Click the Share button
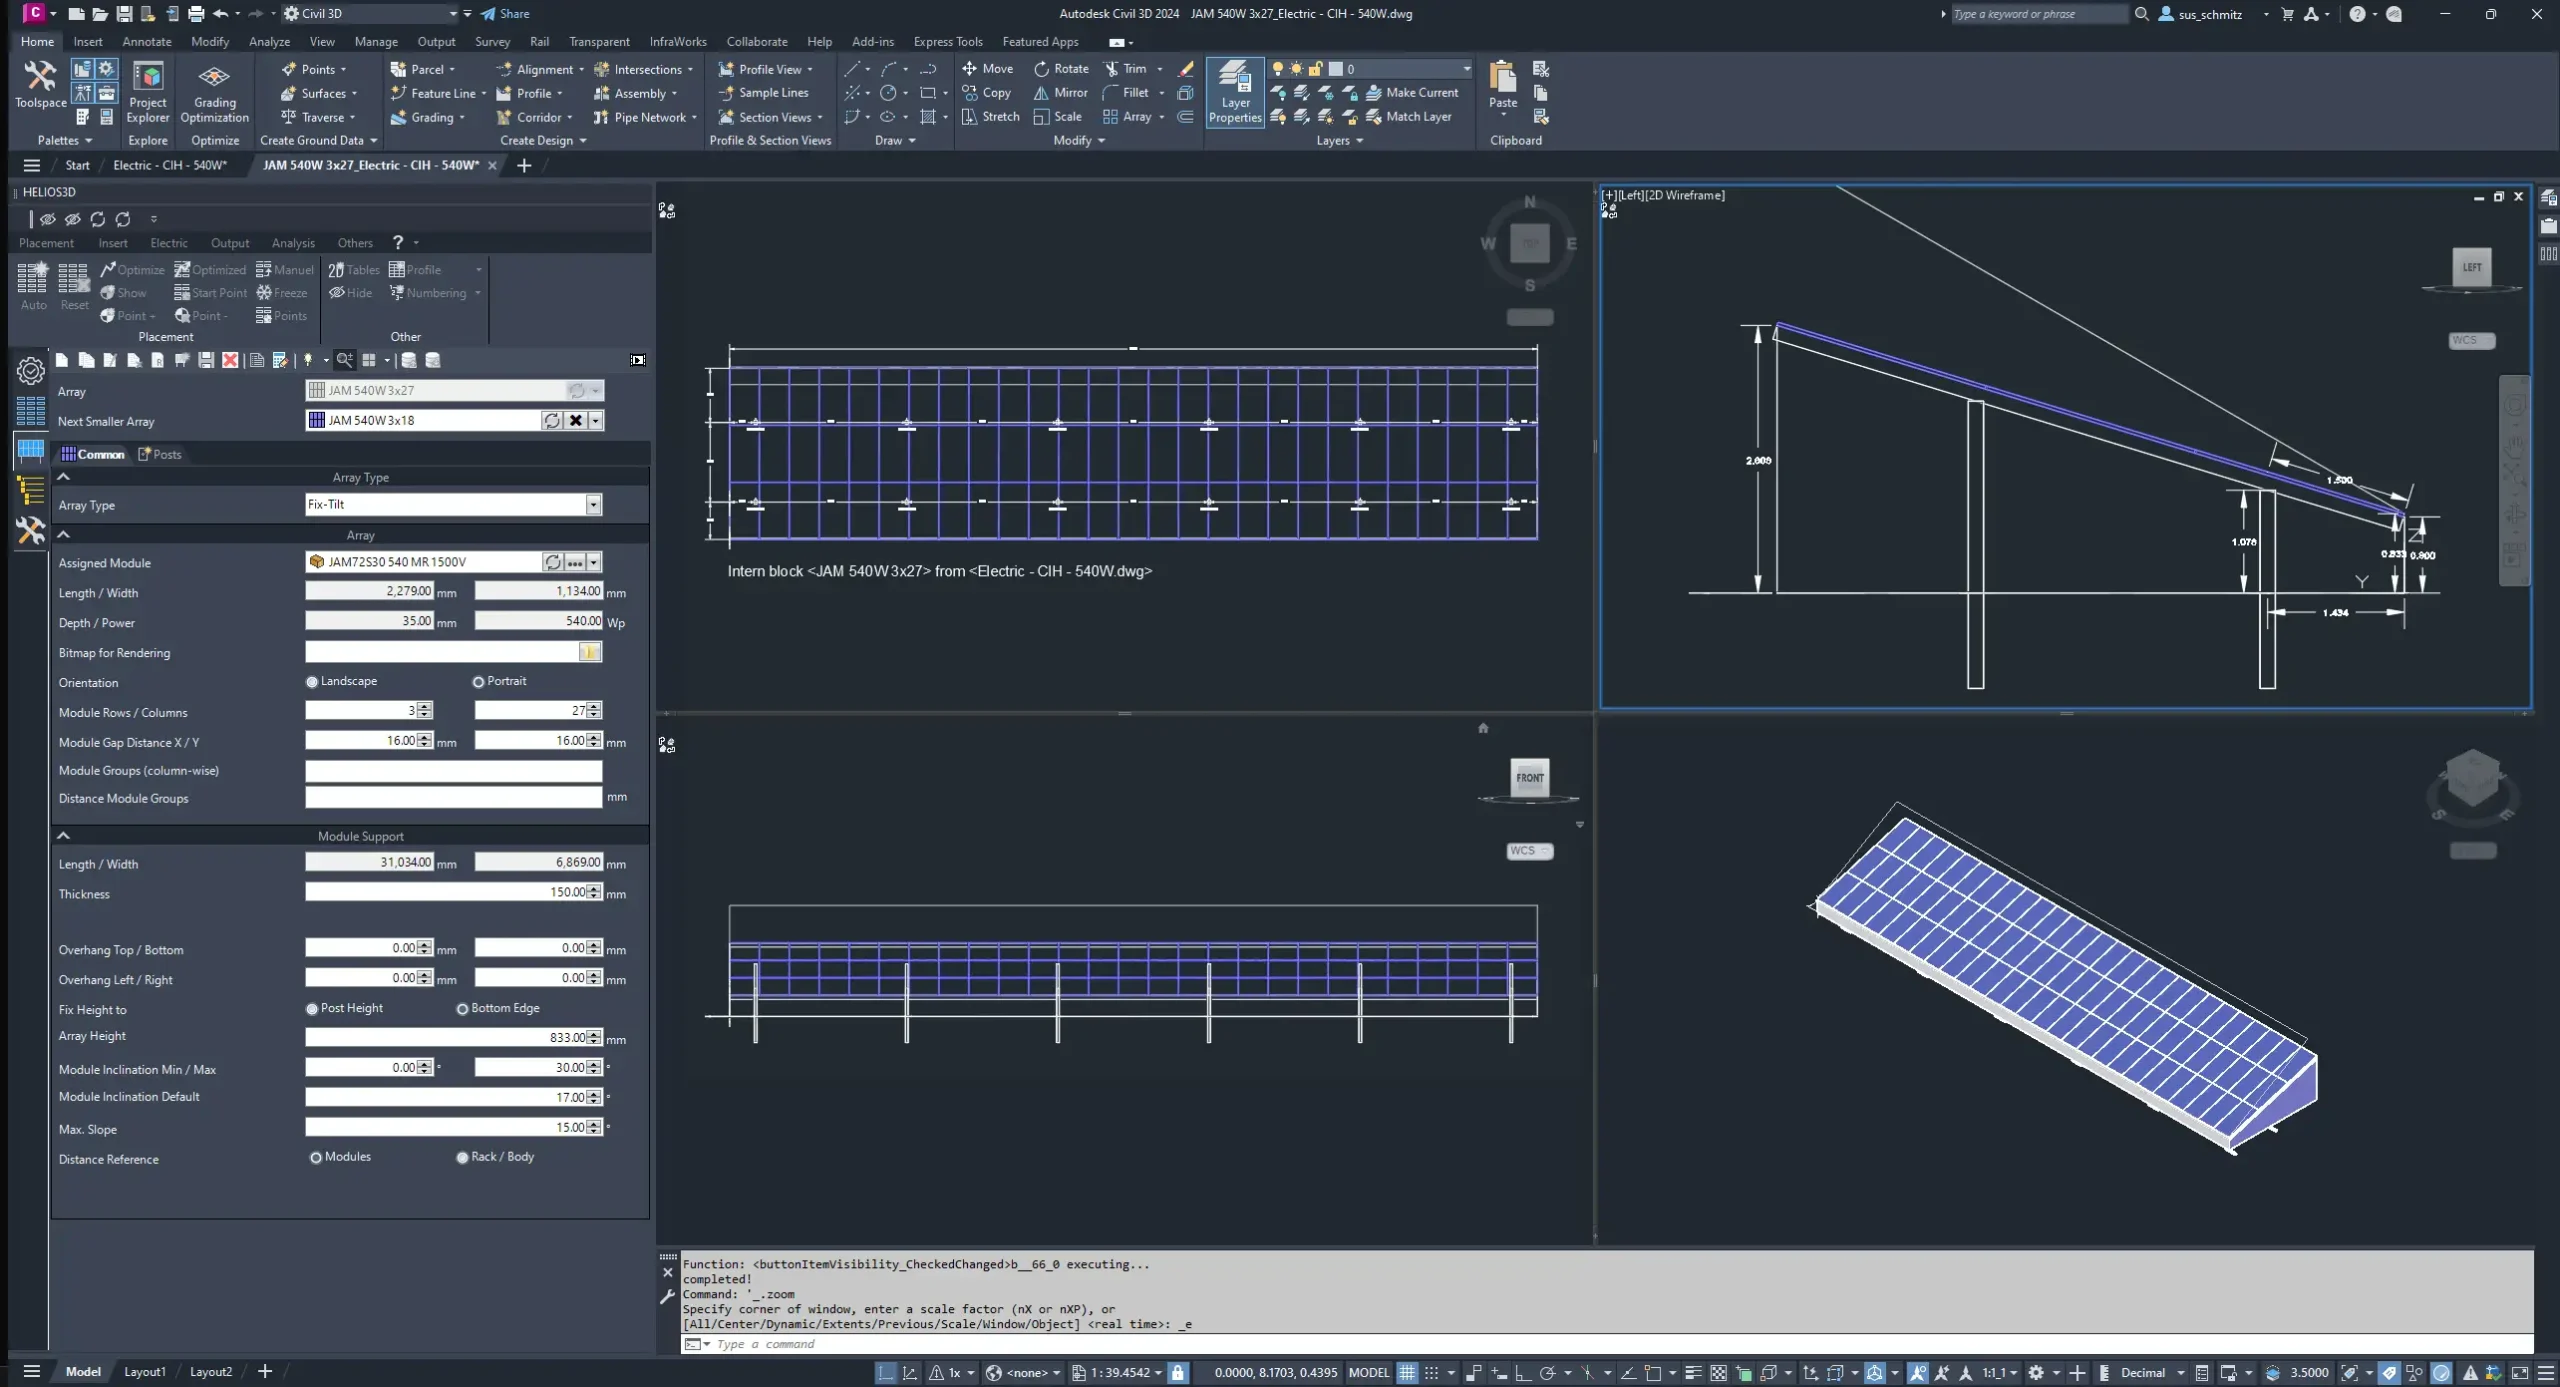Viewport: 2560px width, 1387px height. pos(505,14)
